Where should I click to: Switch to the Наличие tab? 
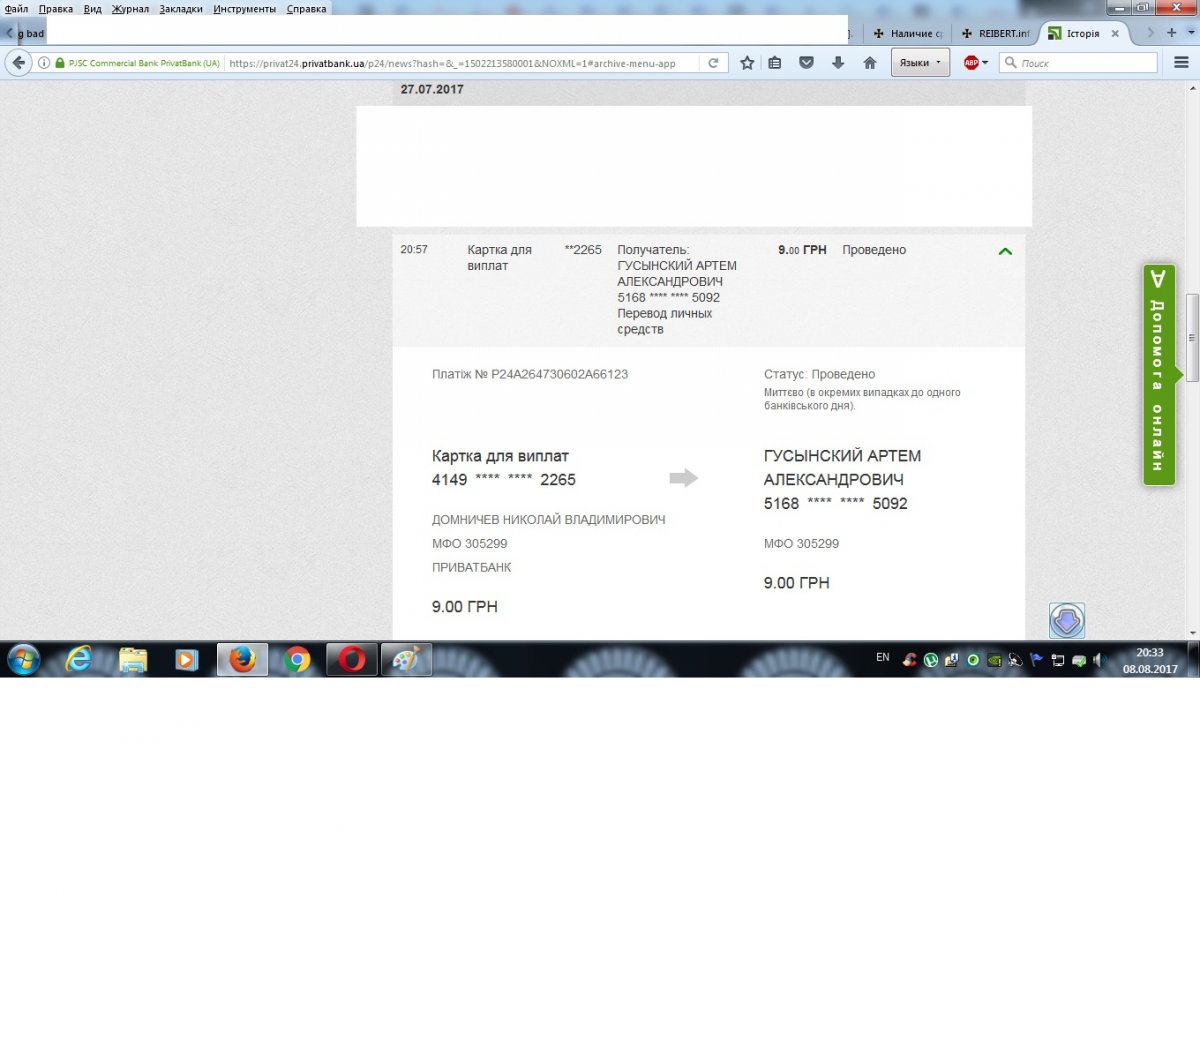tap(907, 33)
